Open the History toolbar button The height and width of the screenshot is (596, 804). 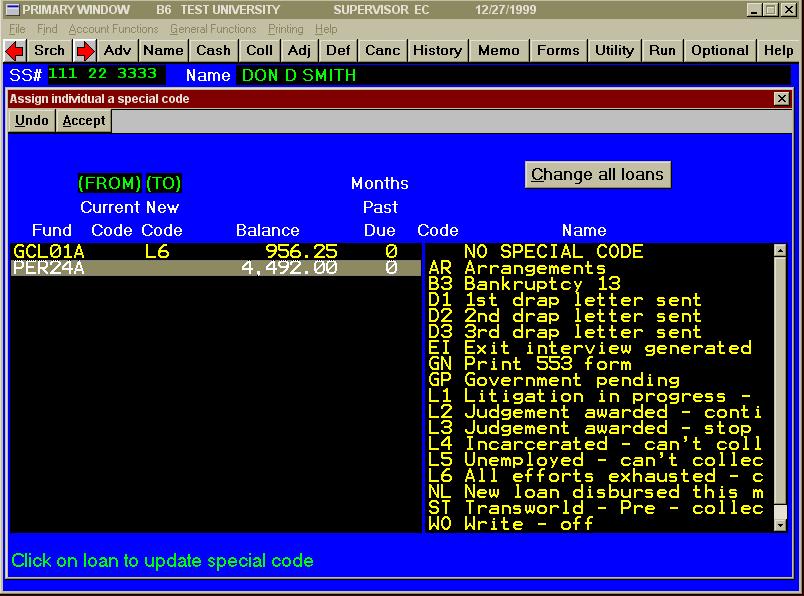(437, 50)
